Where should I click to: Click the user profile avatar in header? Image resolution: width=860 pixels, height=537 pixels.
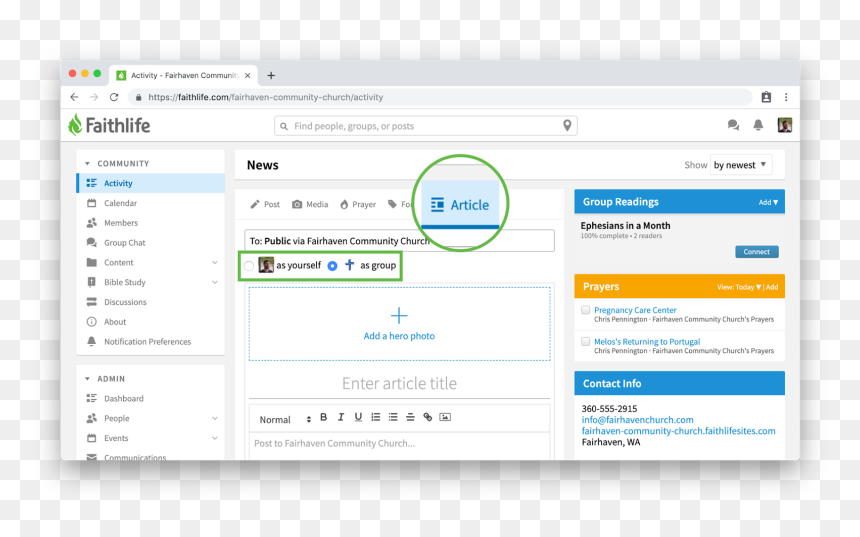pyautogui.click(x=784, y=125)
